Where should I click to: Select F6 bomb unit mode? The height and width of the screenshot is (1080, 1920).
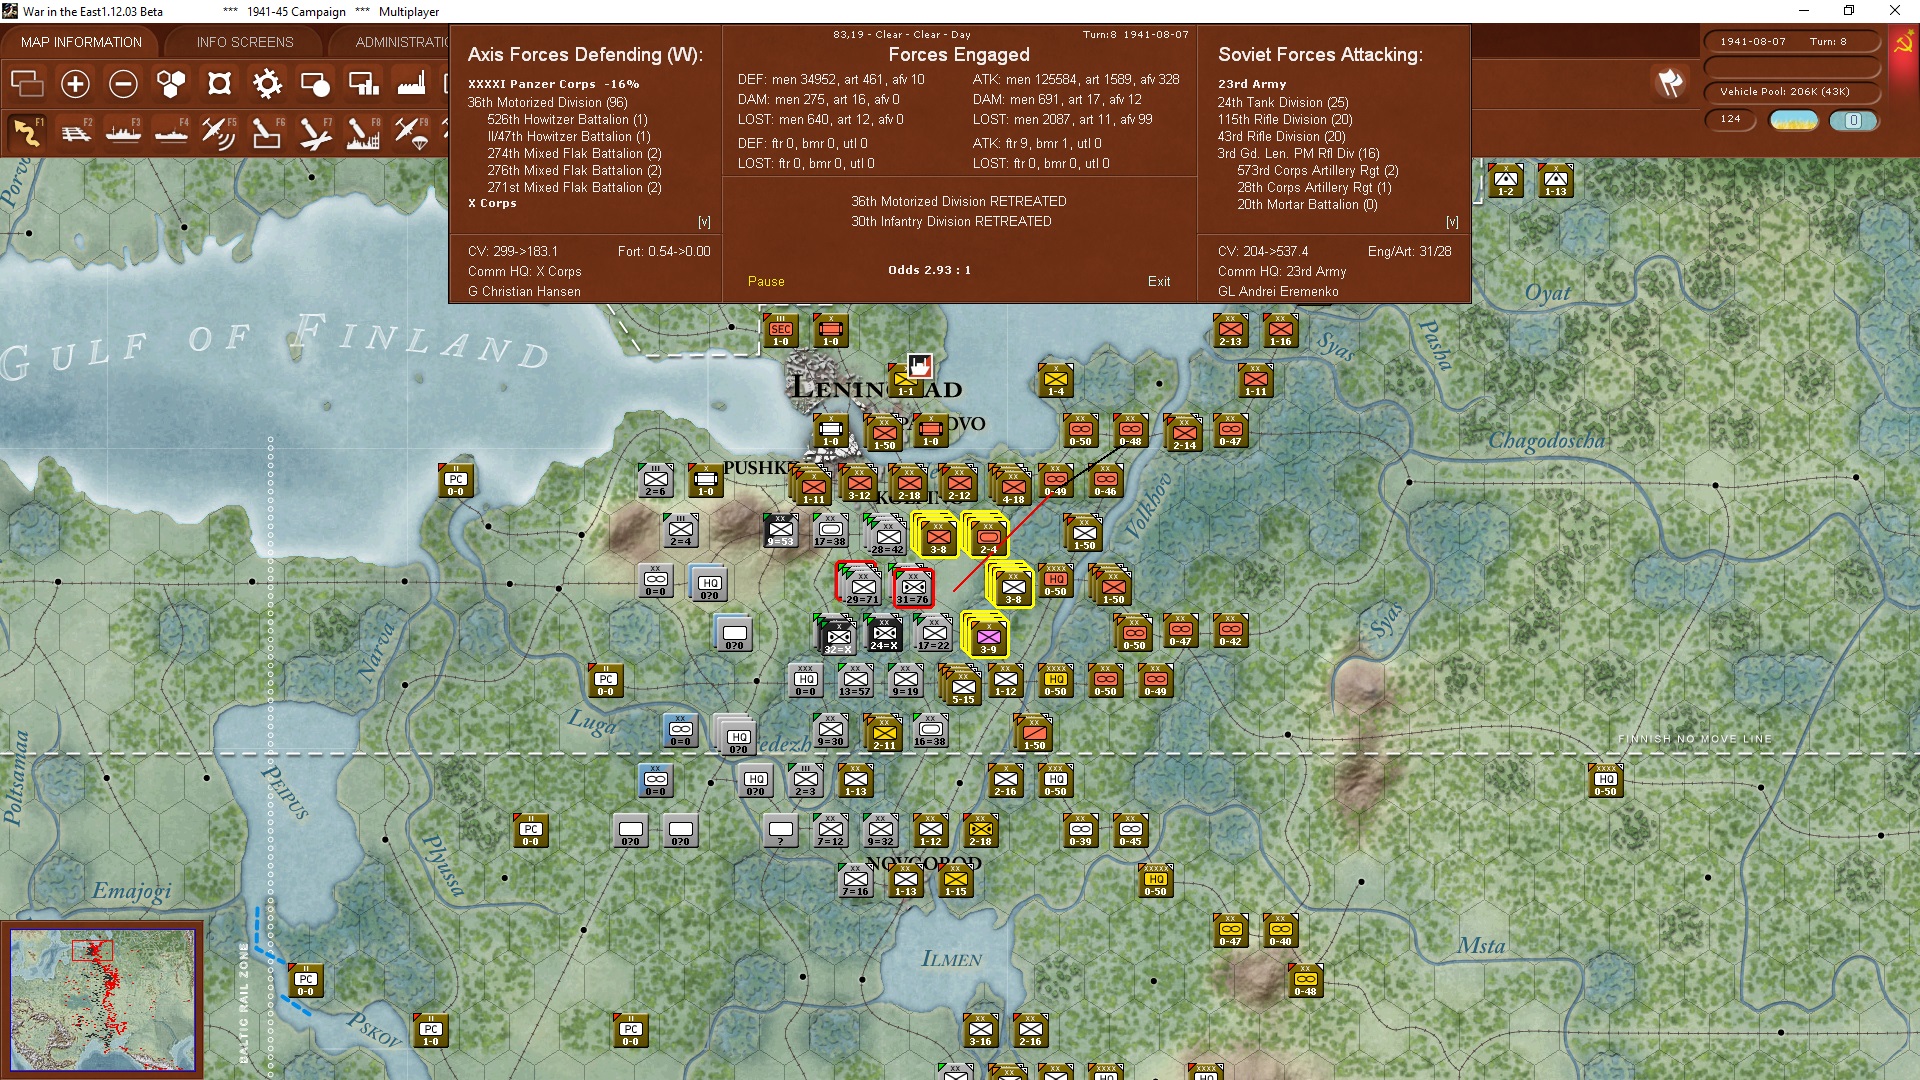coord(267,132)
